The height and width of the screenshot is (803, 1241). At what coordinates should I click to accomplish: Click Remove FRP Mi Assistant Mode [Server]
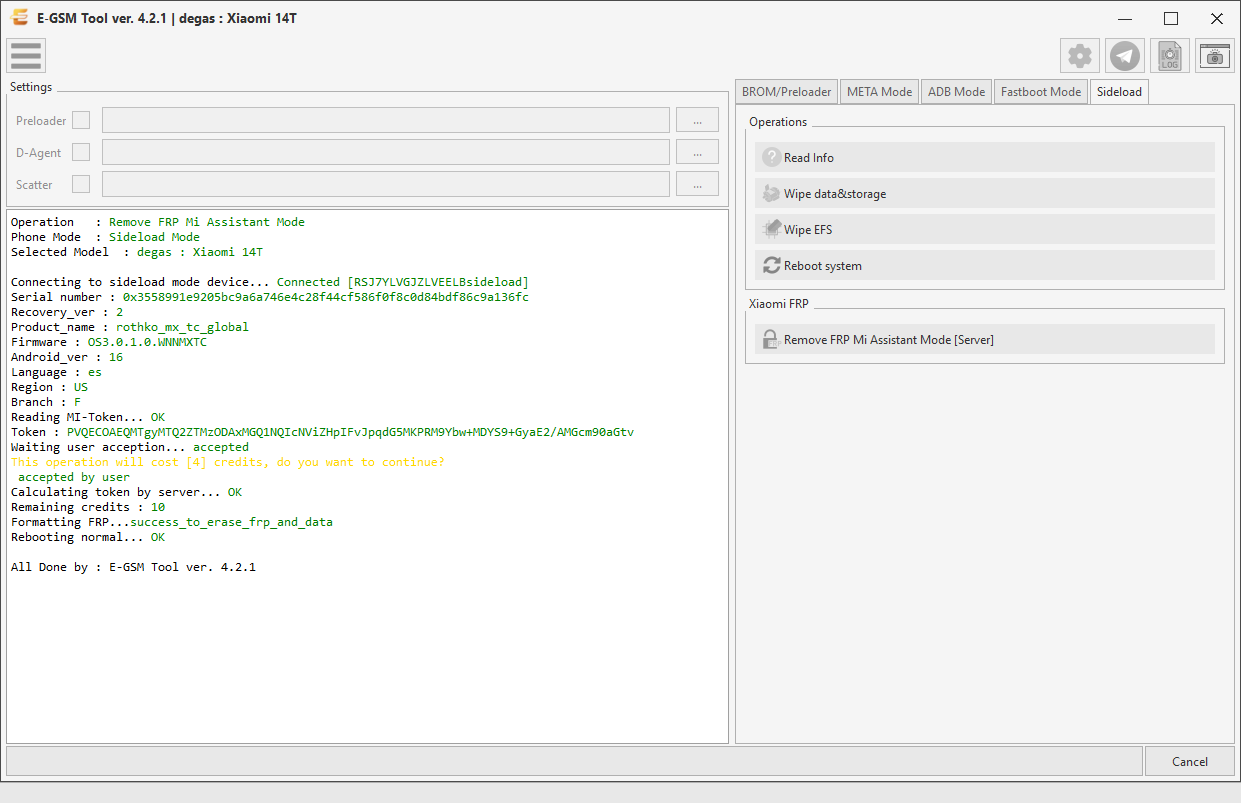coord(985,339)
